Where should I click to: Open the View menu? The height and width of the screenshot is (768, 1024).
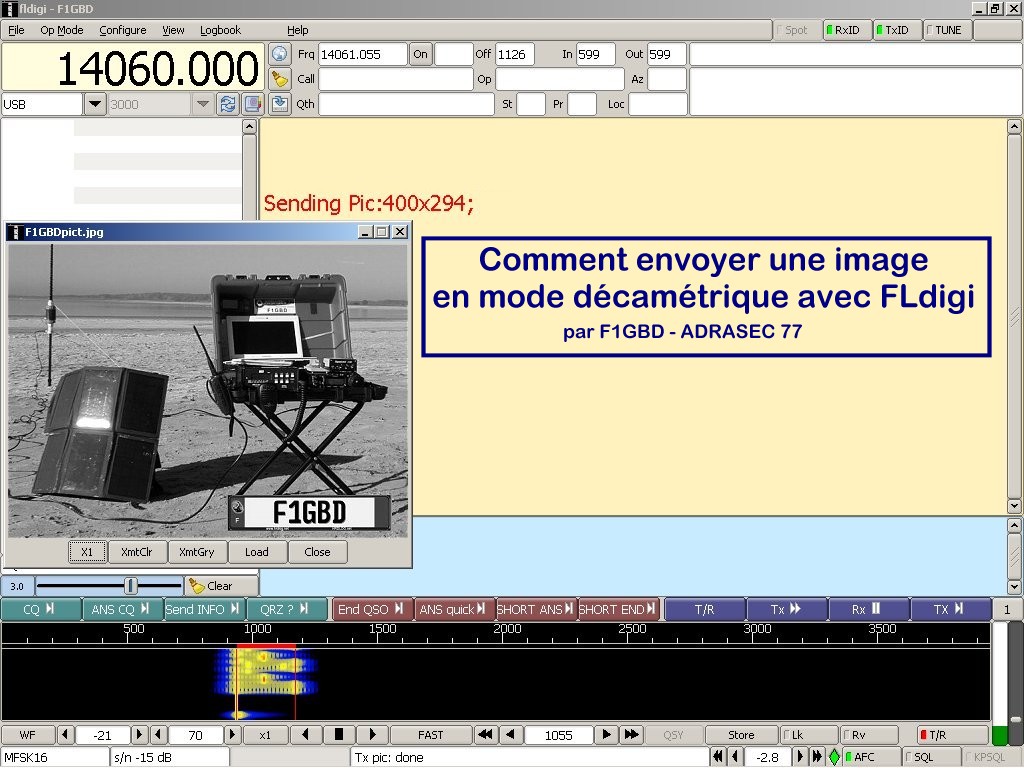pyautogui.click(x=173, y=30)
